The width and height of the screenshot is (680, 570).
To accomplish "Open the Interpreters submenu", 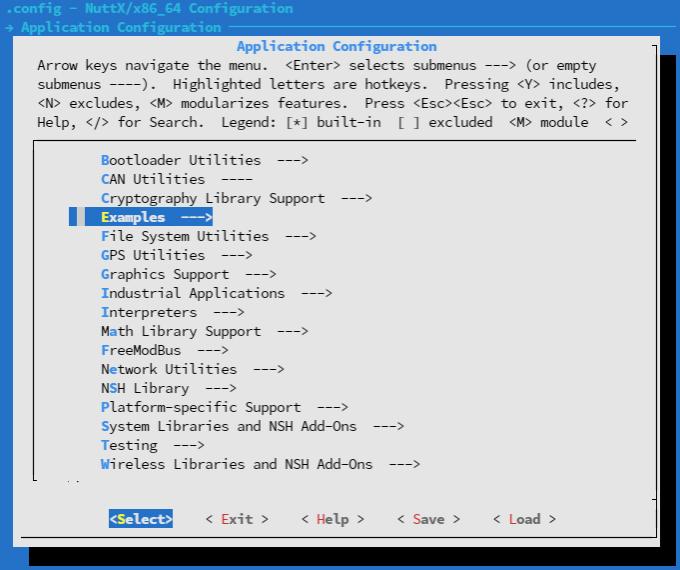I will click(173, 312).
